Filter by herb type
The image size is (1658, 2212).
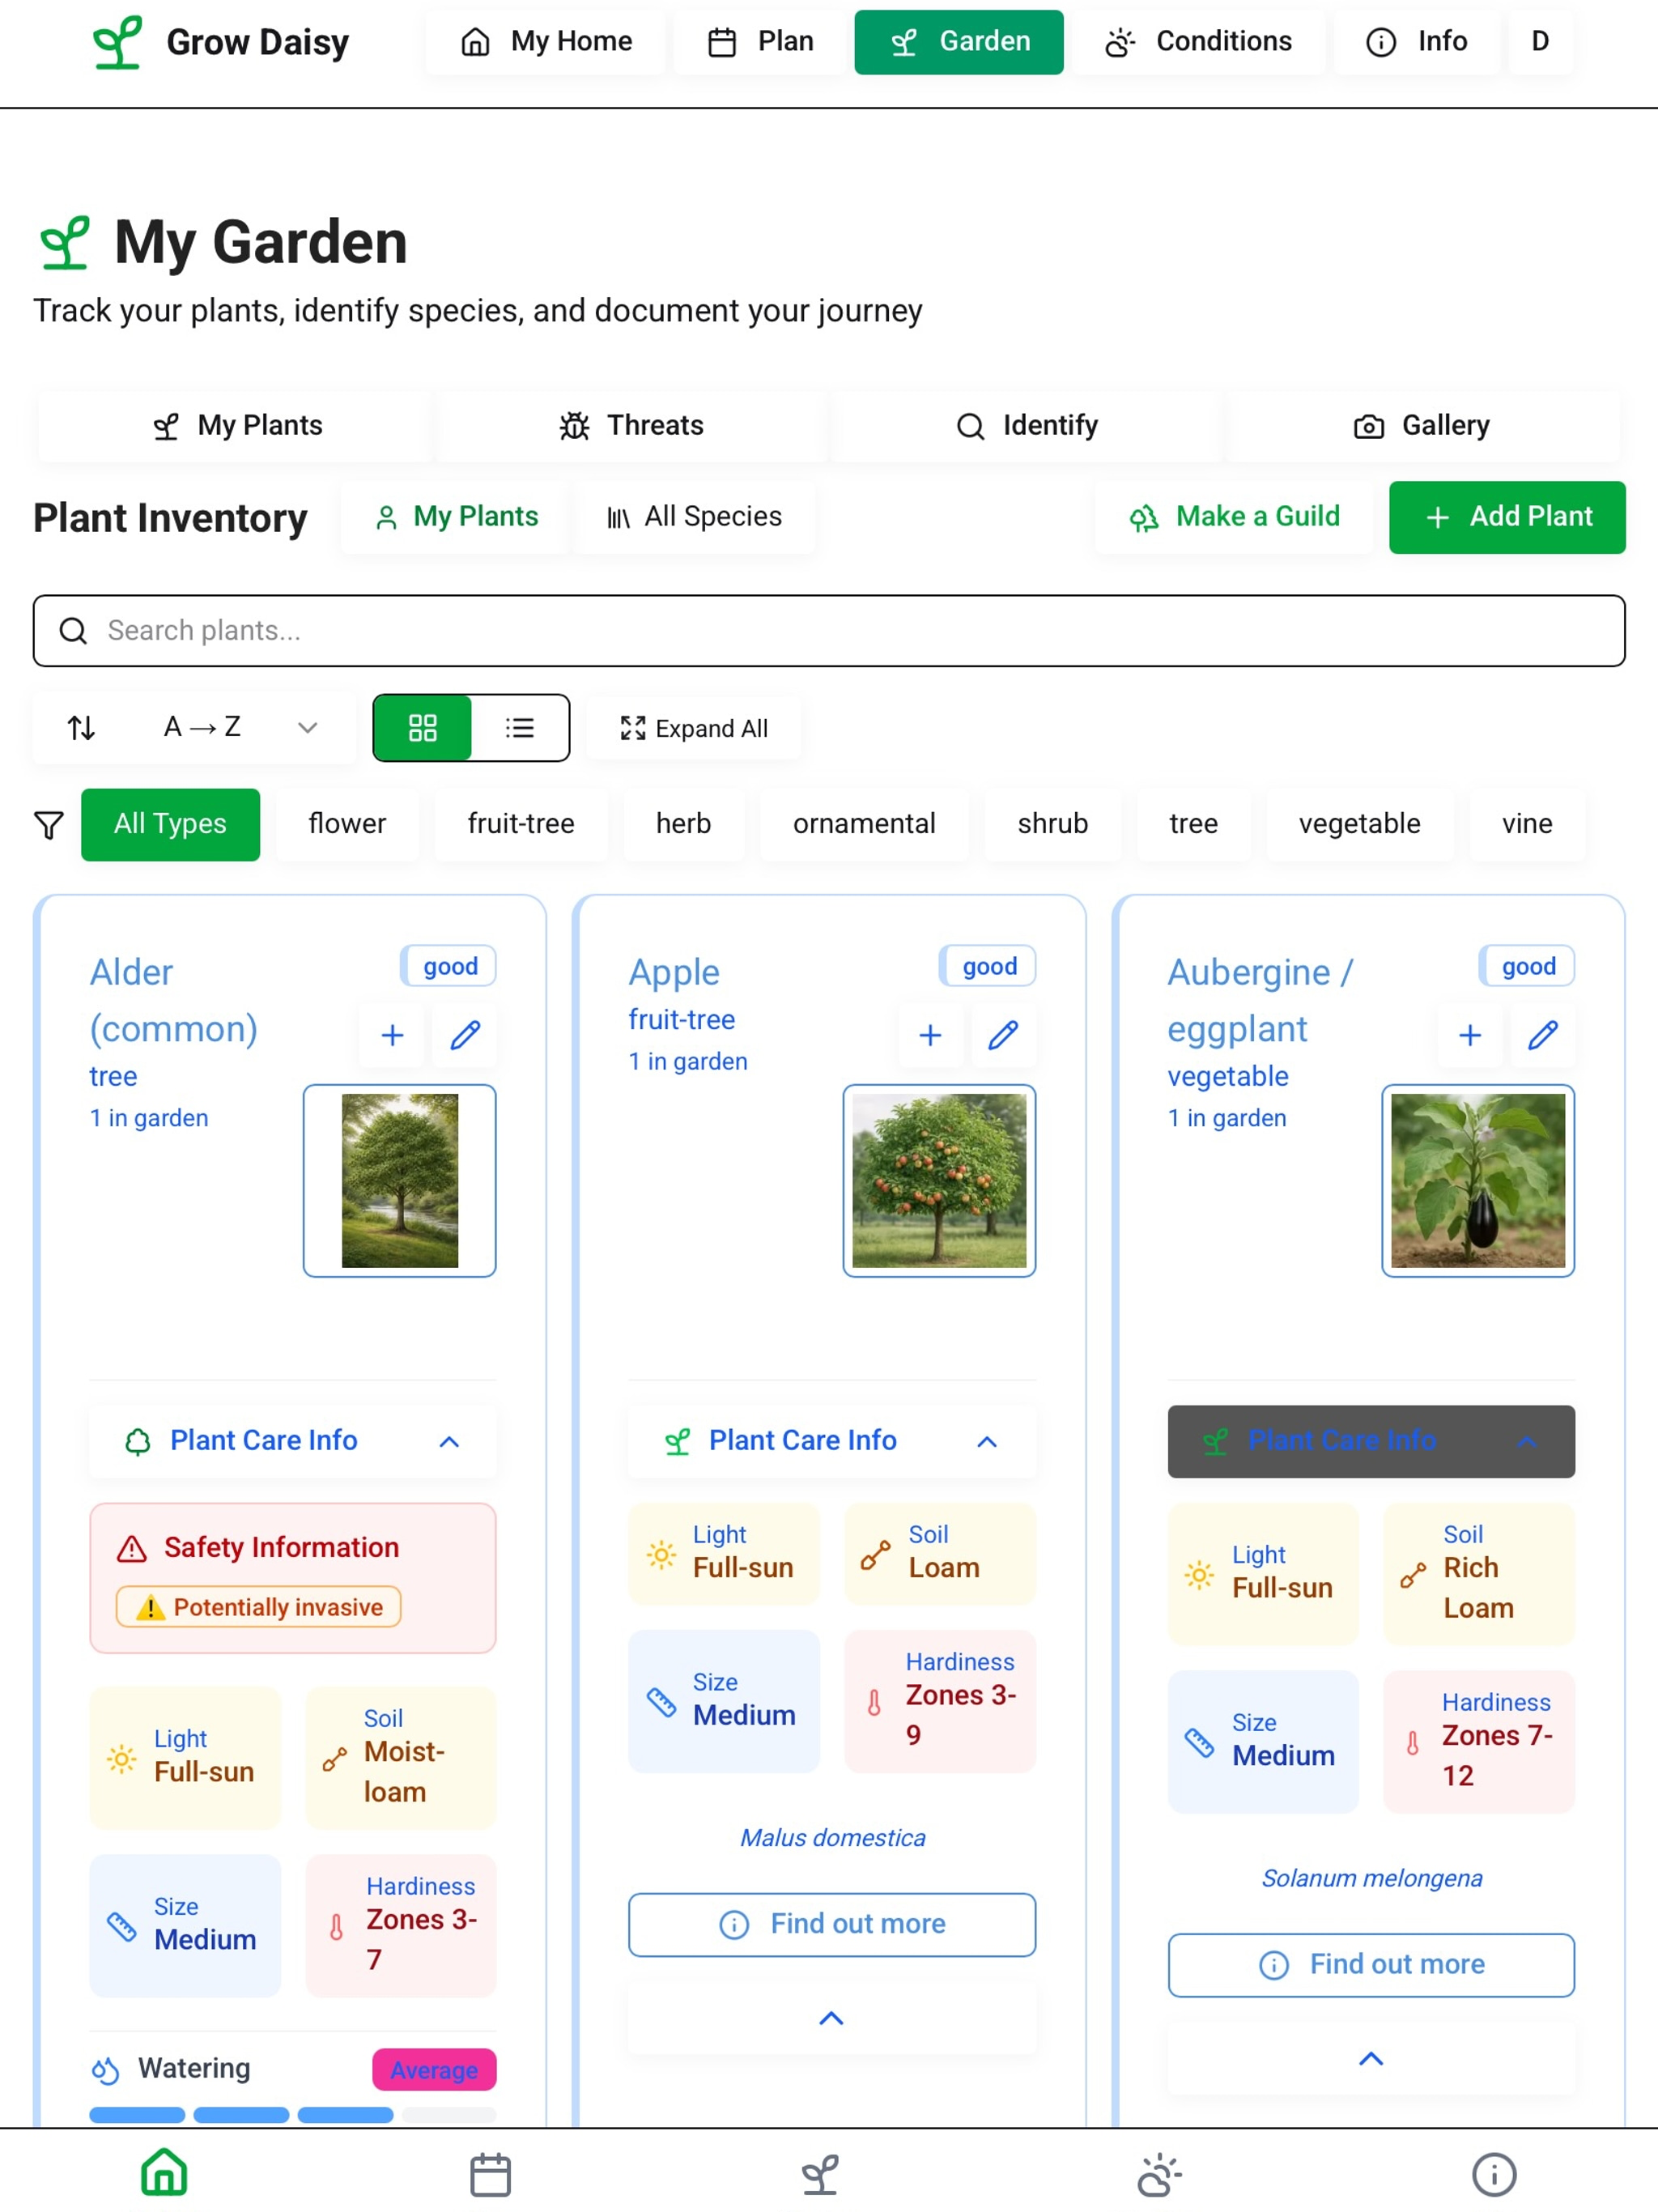tap(683, 825)
